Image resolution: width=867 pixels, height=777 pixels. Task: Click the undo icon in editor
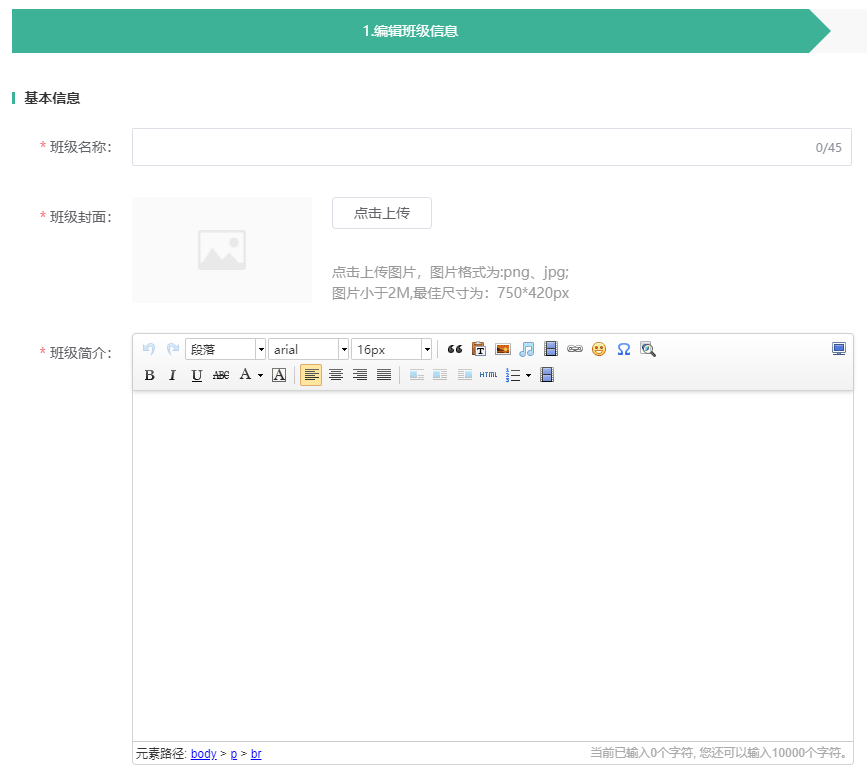pos(149,349)
